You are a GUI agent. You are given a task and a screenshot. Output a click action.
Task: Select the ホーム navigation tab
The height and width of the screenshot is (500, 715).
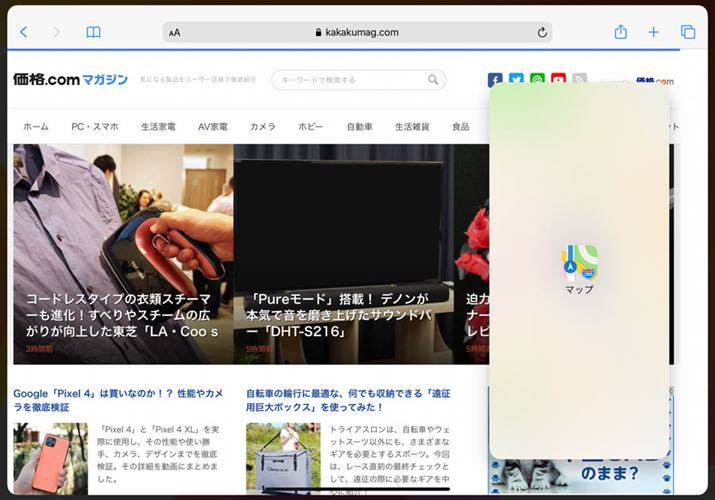pos(36,127)
